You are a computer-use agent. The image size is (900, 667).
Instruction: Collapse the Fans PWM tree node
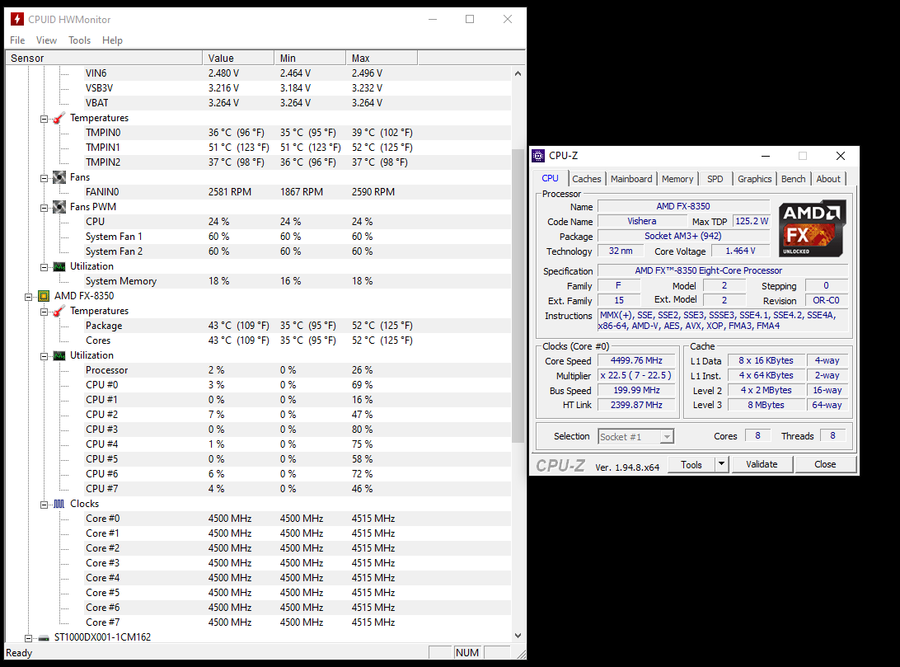(44, 208)
